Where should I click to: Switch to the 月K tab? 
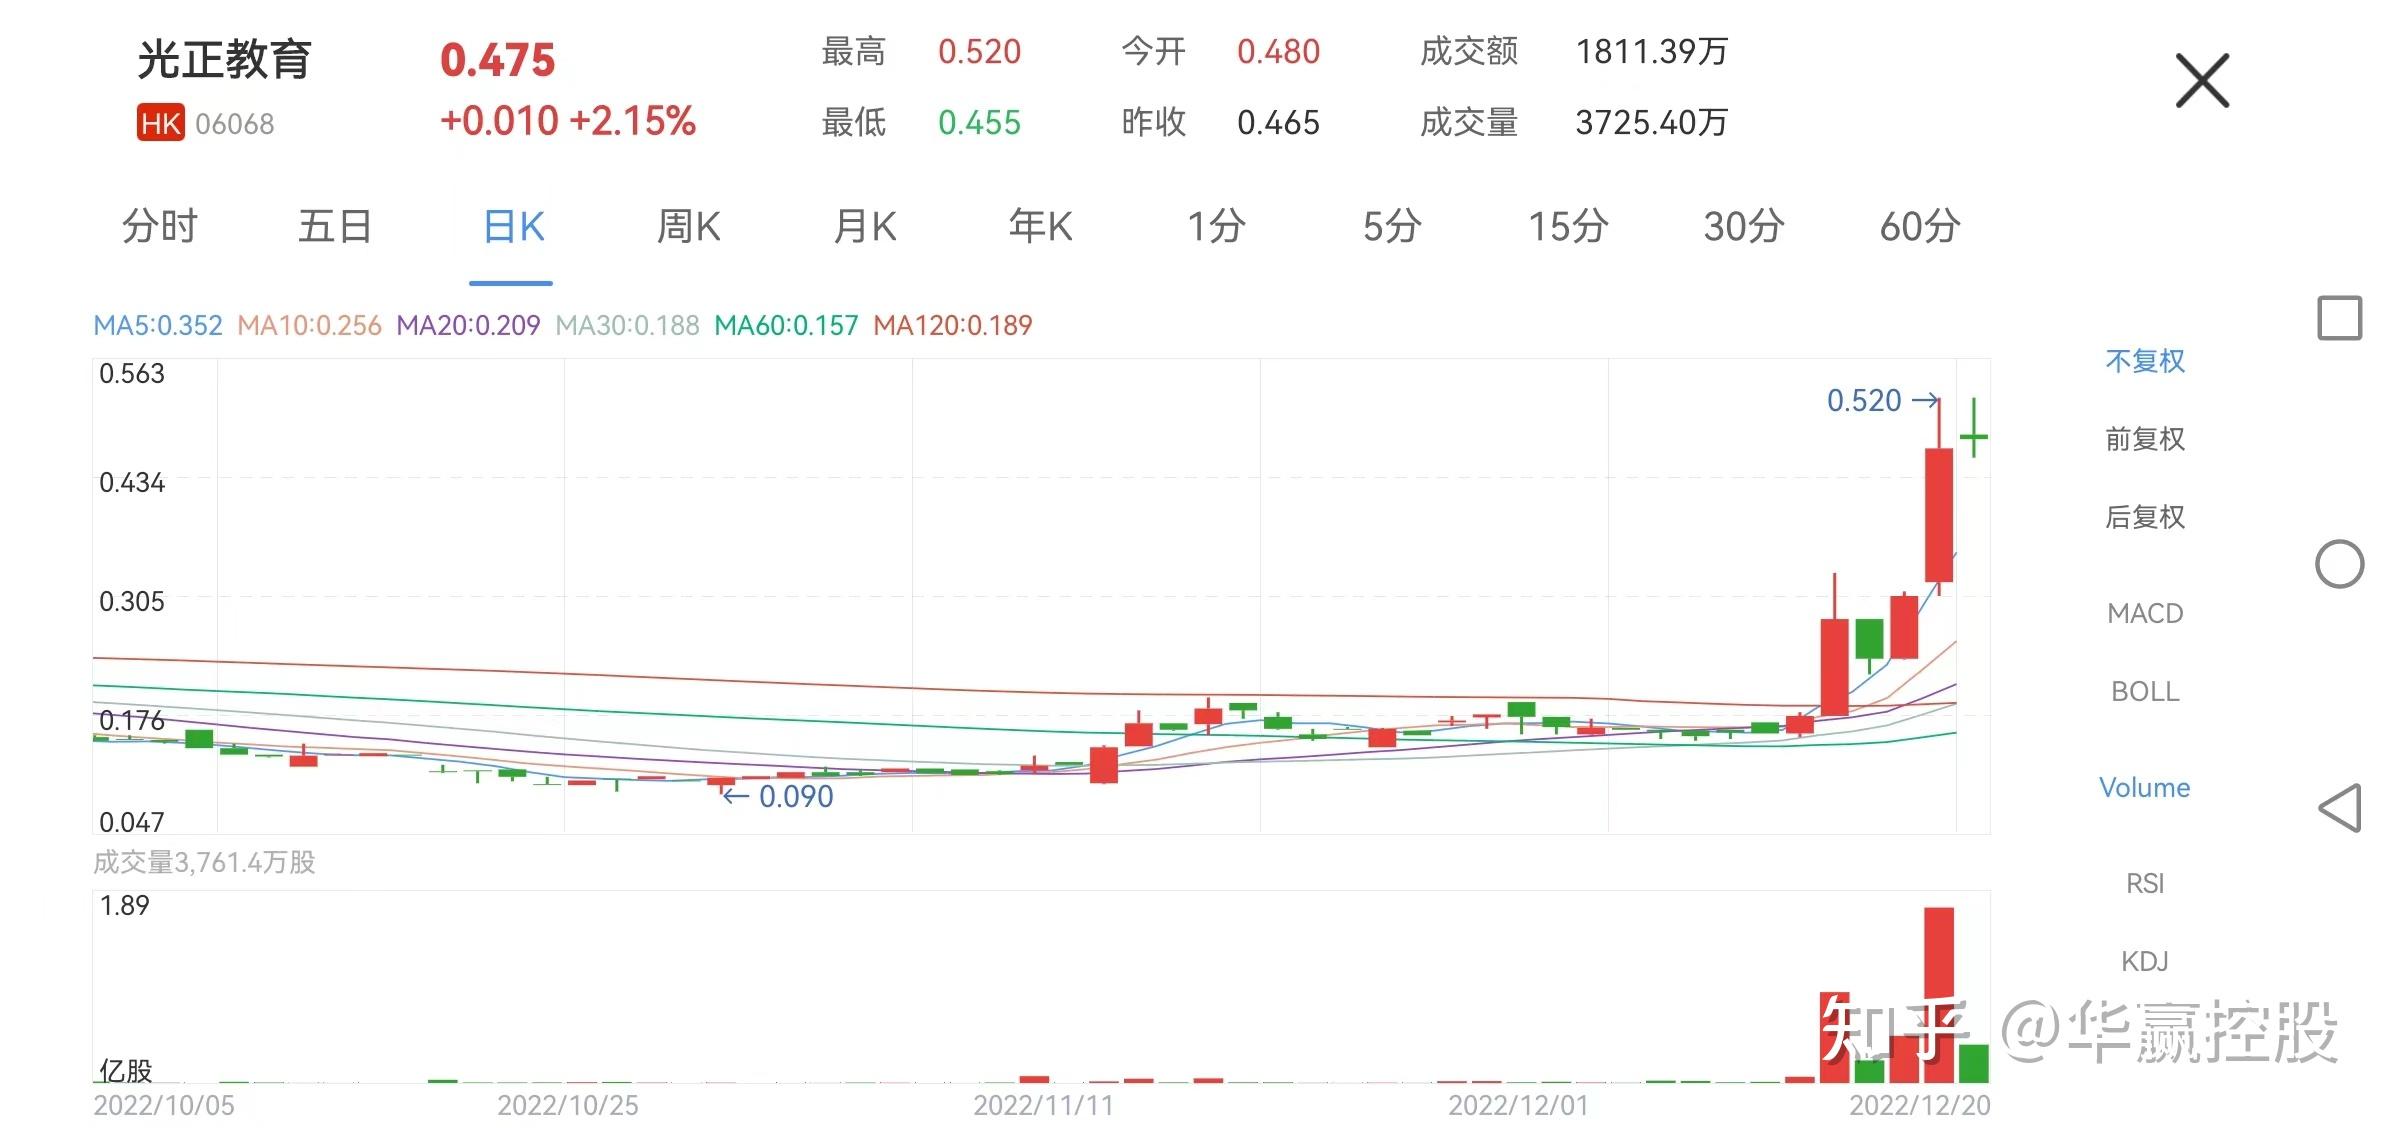point(865,227)
